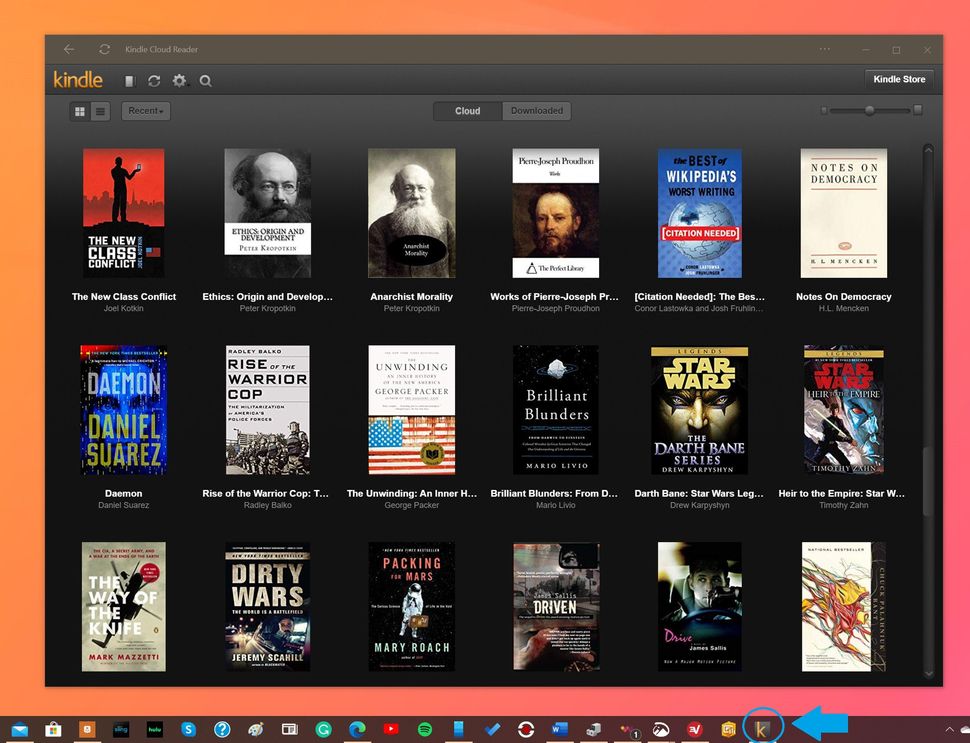970x743 pixels.
Task: Toggle the ellipsis options in the title bar
Action: point(824,49)
